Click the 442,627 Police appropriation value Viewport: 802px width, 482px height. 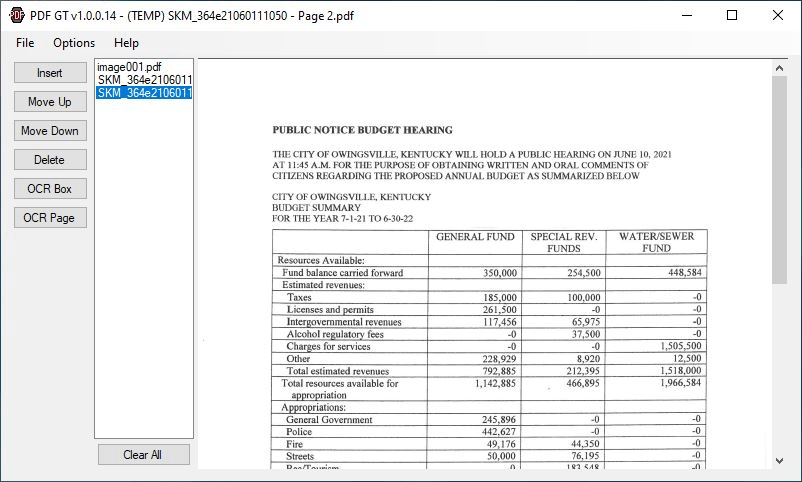point(499,431)
